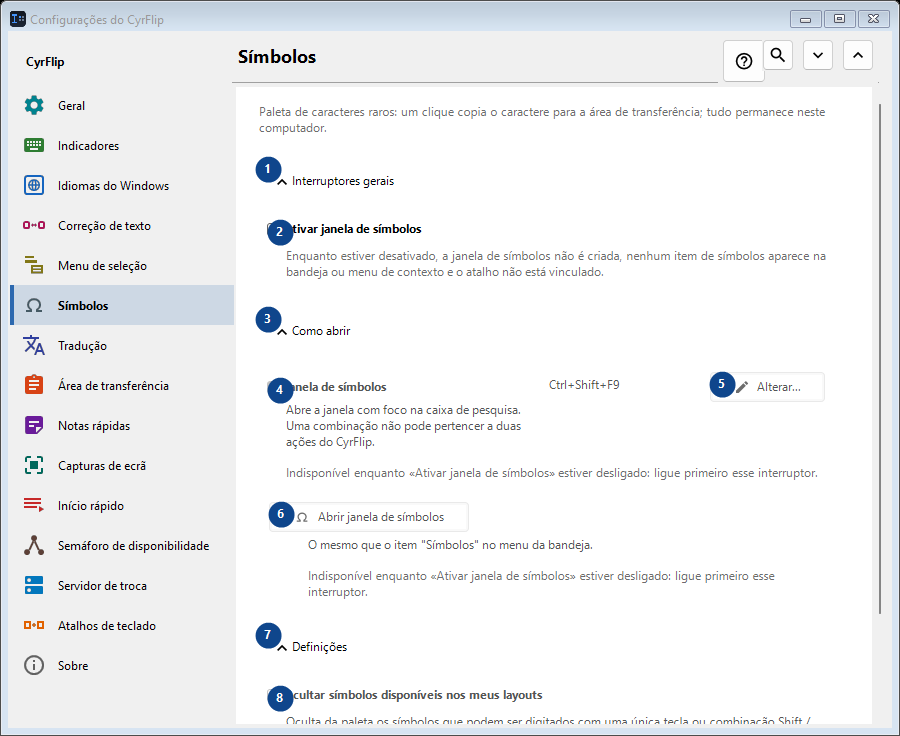Collapse the Definições section

click(x=282, y=648)
